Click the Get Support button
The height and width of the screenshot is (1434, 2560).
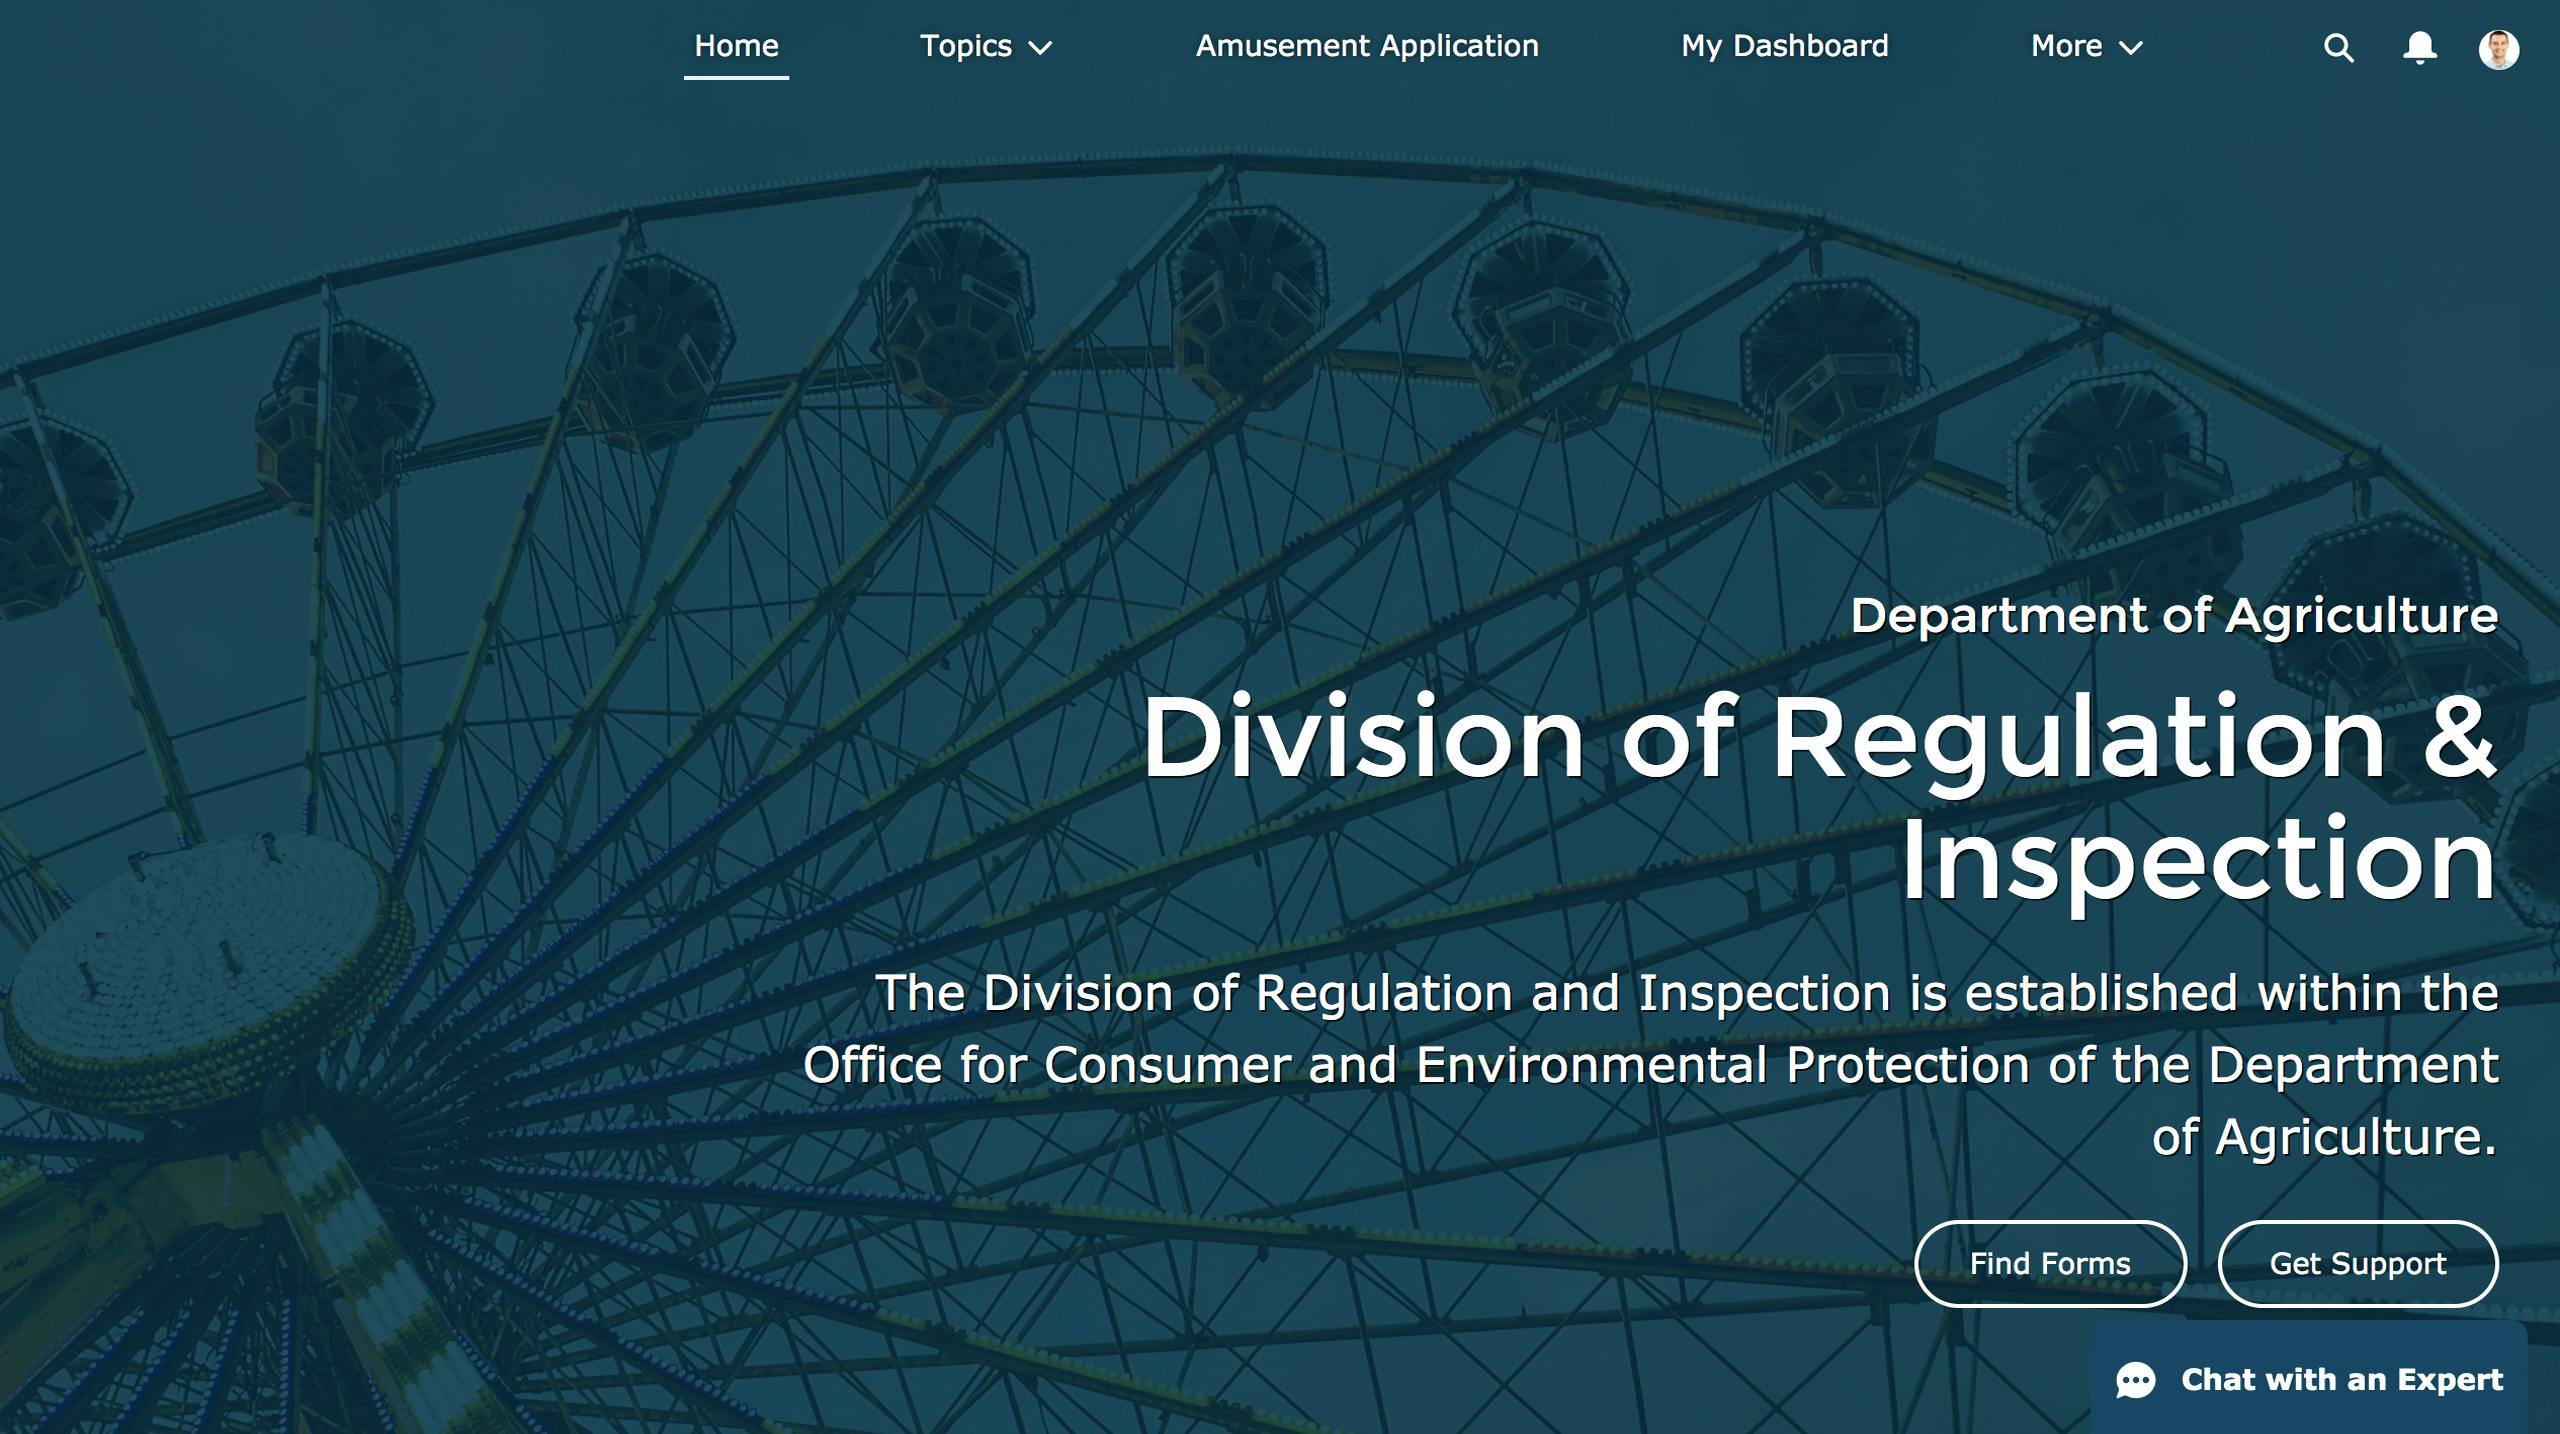2358,1263
